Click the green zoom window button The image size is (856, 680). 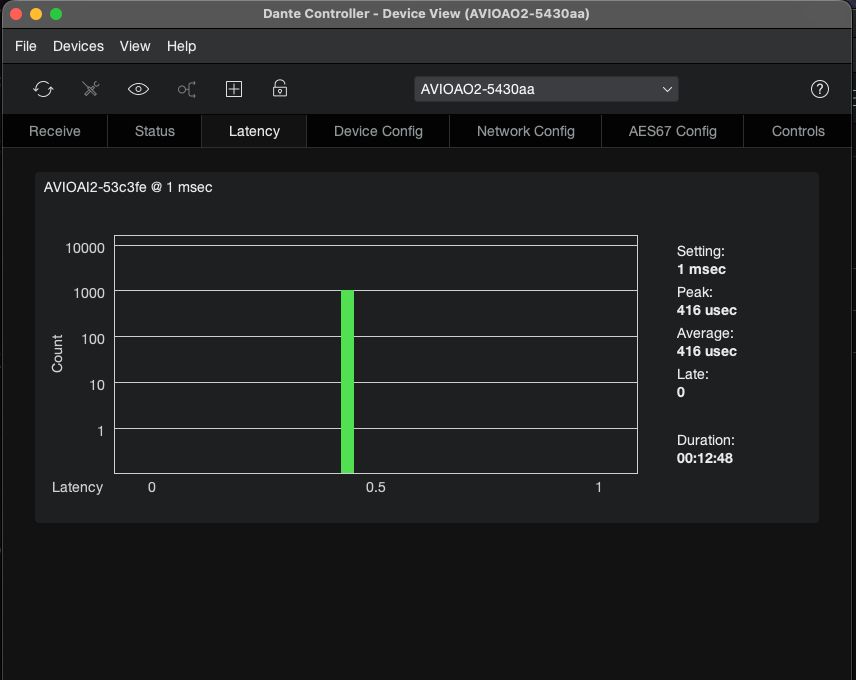(x=56, y=14)
